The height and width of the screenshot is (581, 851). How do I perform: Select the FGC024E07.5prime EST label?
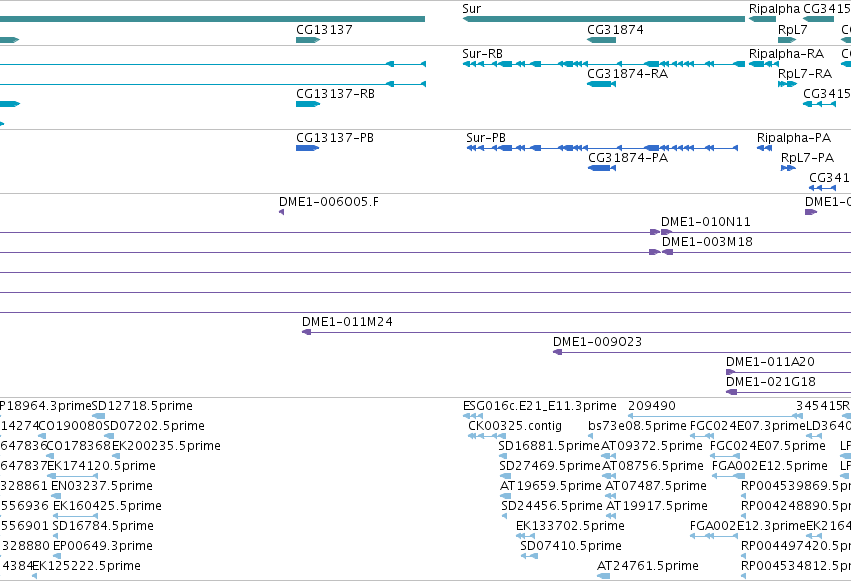point(768,446)
